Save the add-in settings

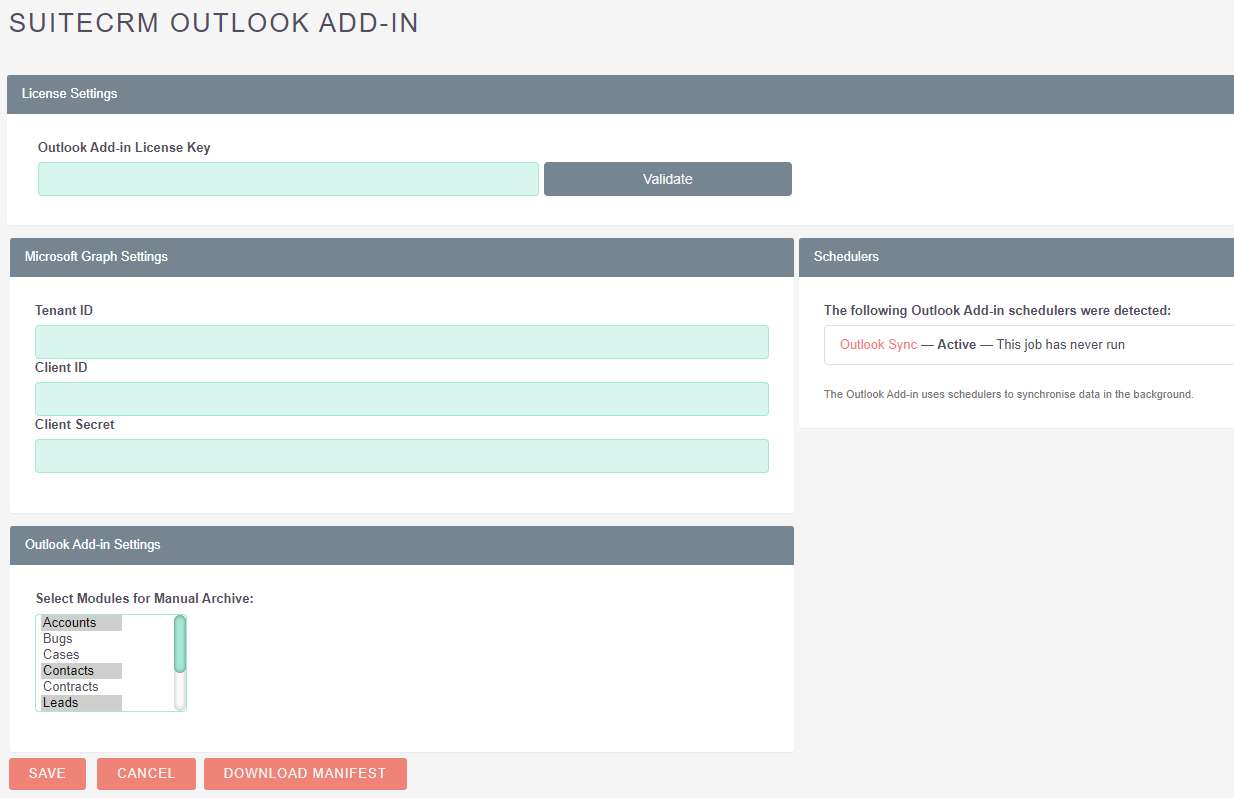[x=47, y=774]
